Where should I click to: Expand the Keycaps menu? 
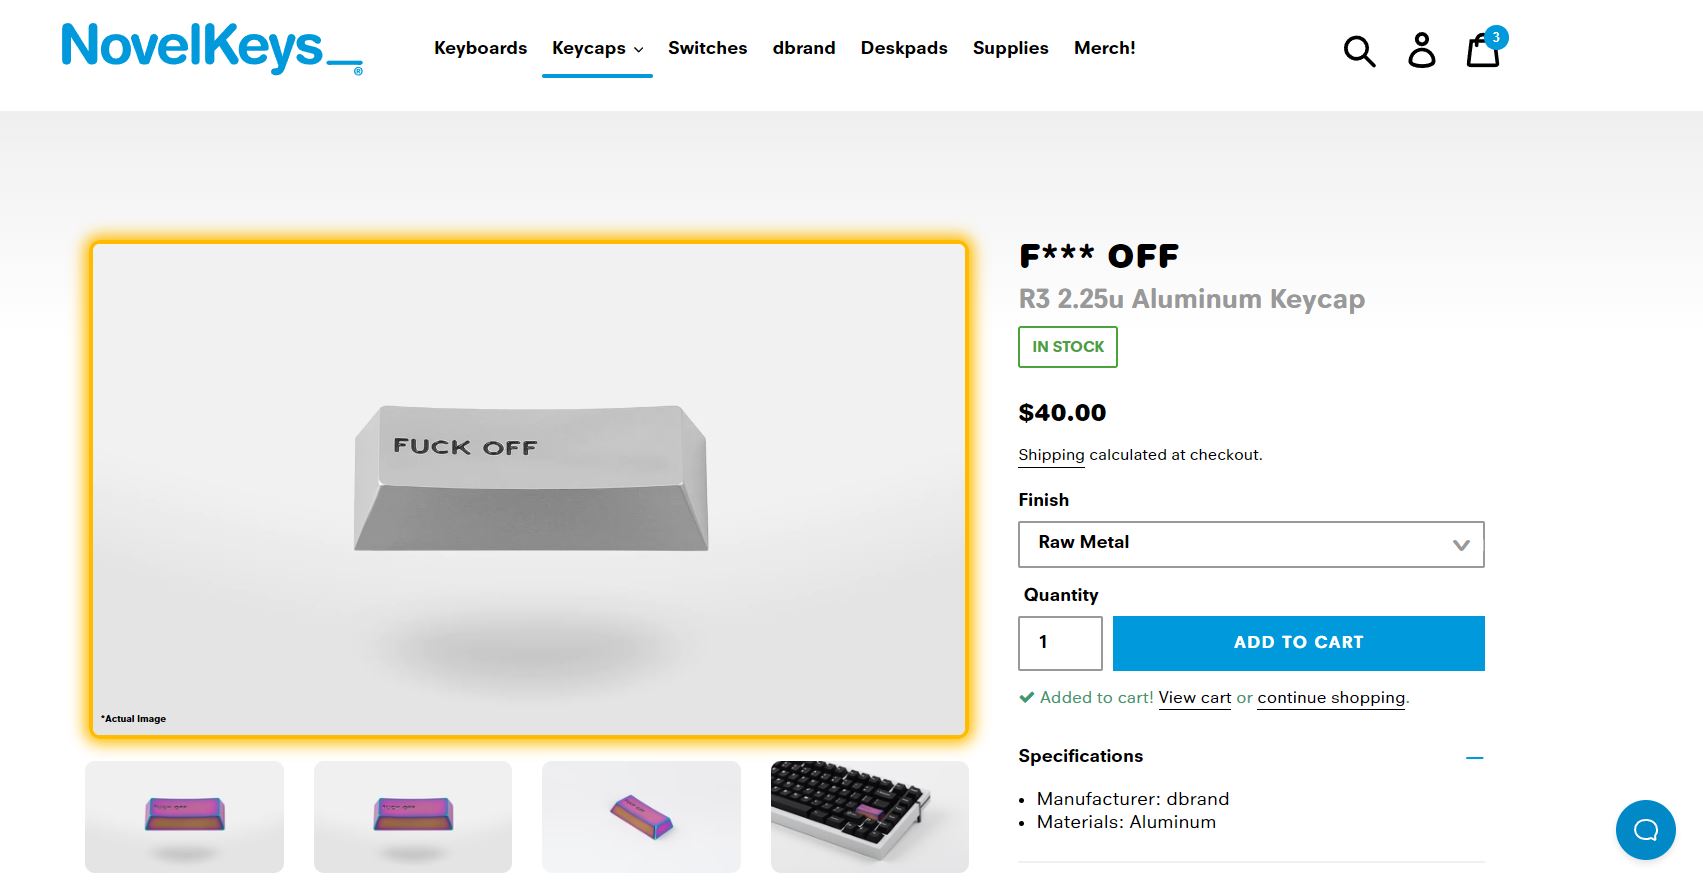coord(597,48)
